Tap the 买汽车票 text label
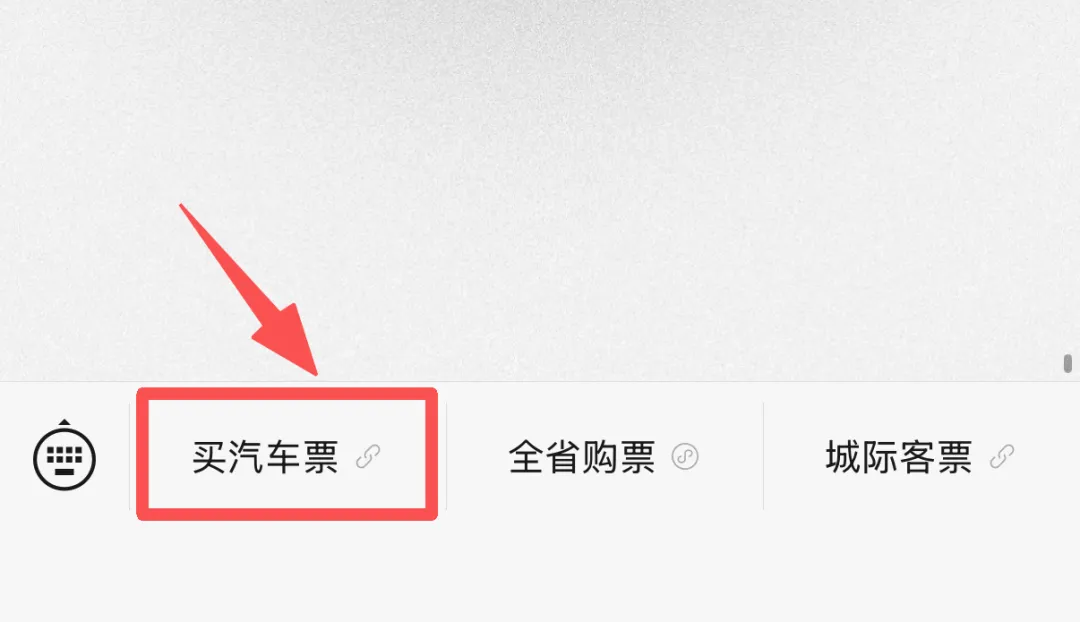Screen dimensions: 1080x622 [x=265, y=457]
